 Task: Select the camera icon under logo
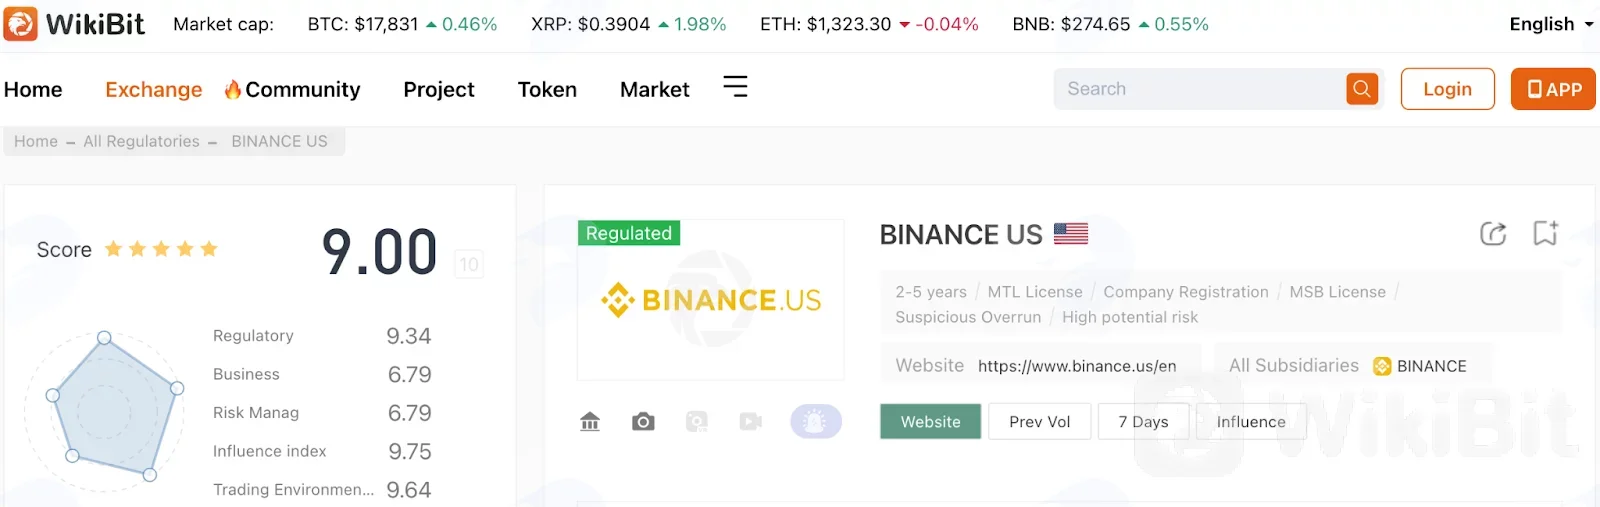[x=643, y=422]
